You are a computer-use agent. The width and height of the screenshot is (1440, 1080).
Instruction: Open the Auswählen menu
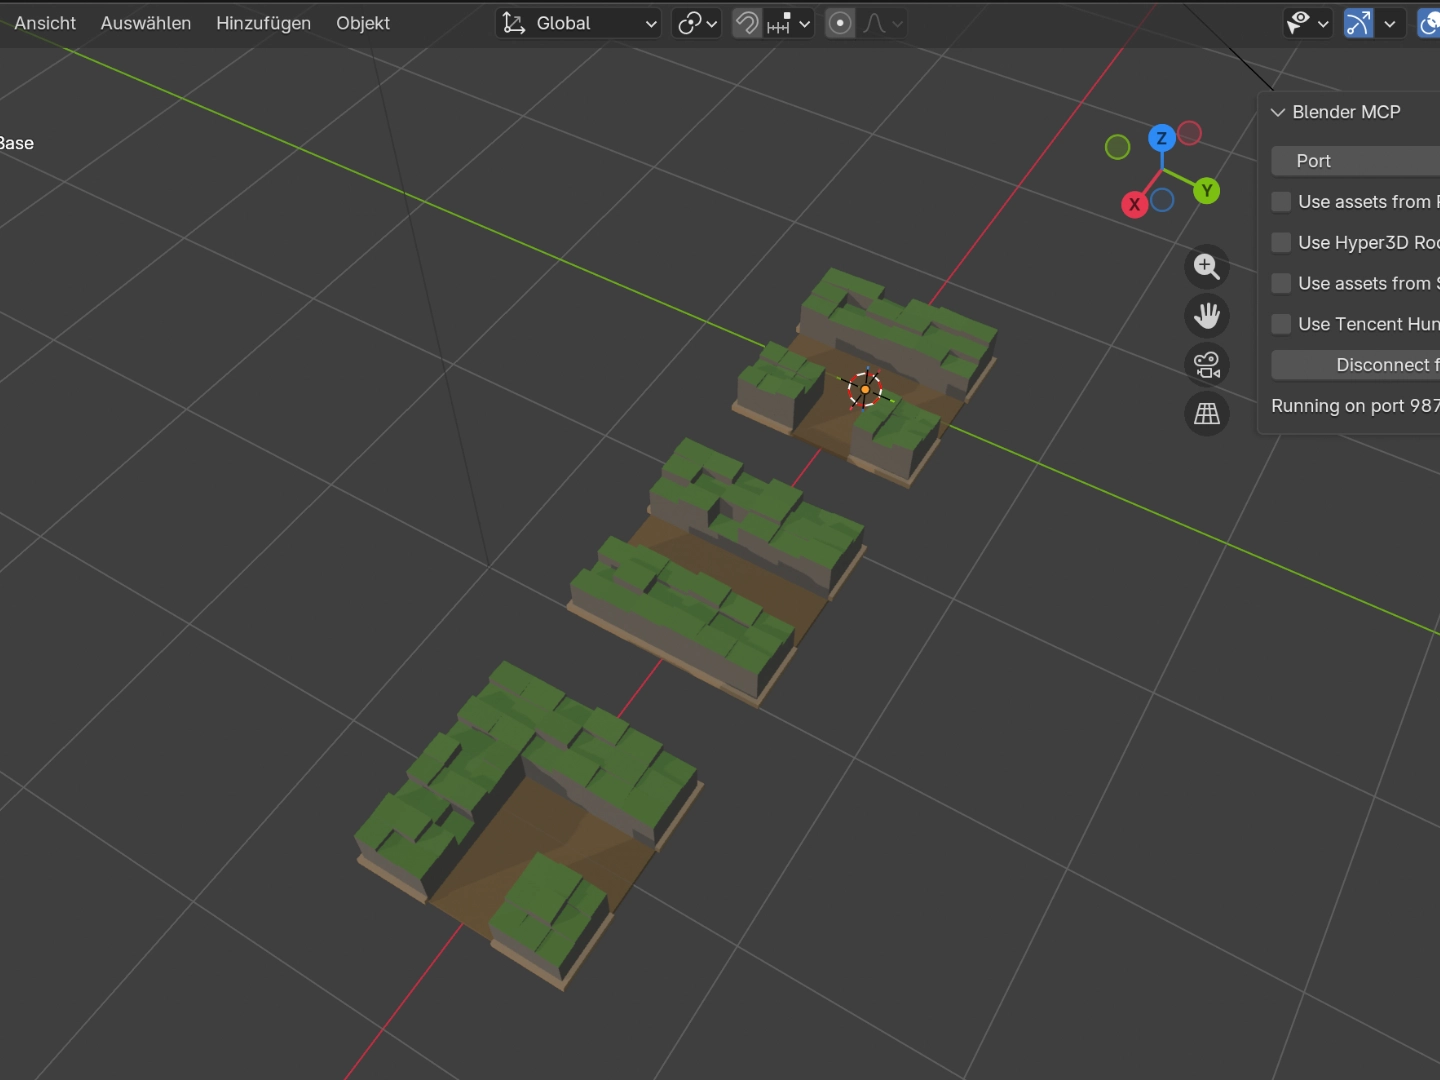[x=146, y=23]
